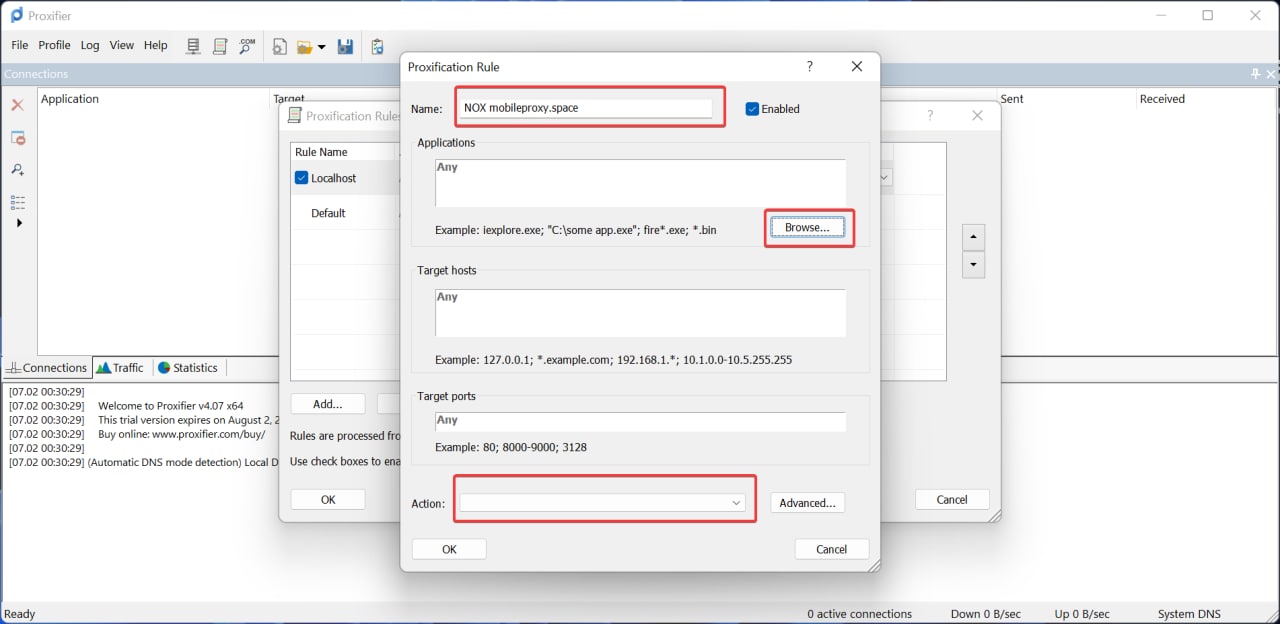Image resolution: width=1280 pixels, height=624 pixels.
Task: Click the Proxifier app logo in title bar
Action: 17,15
